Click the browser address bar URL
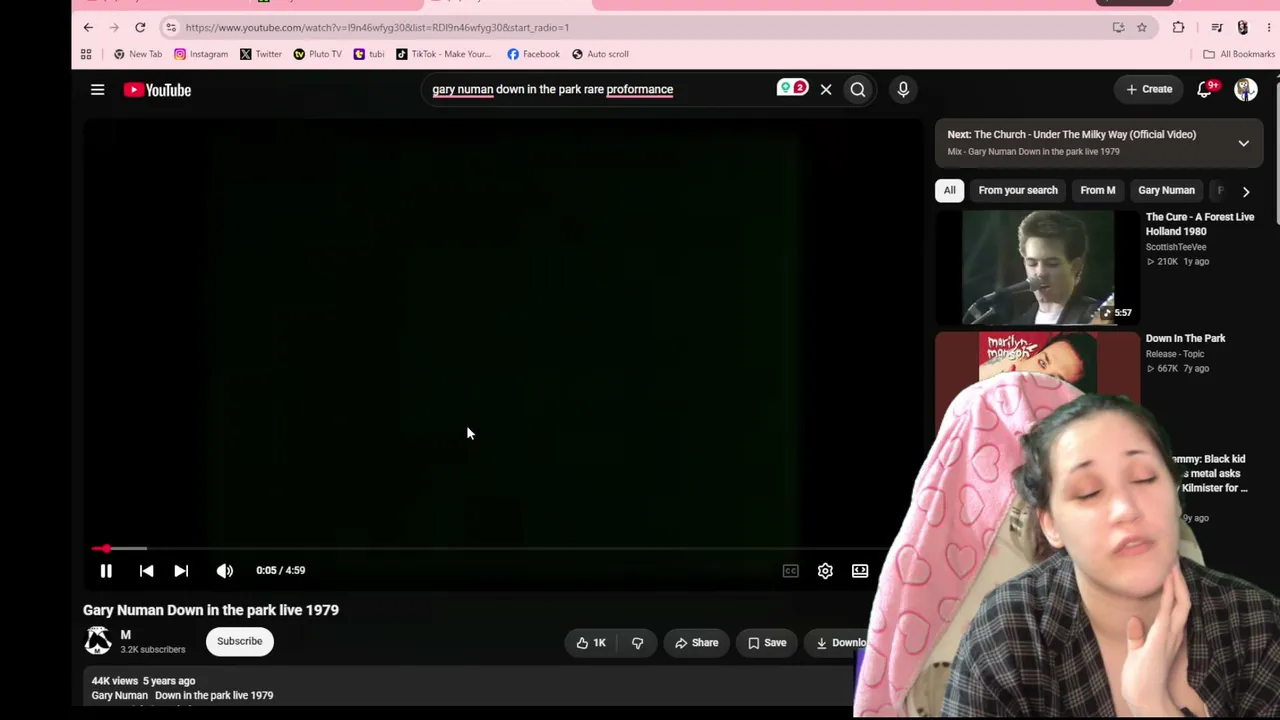 coord(377,28)
